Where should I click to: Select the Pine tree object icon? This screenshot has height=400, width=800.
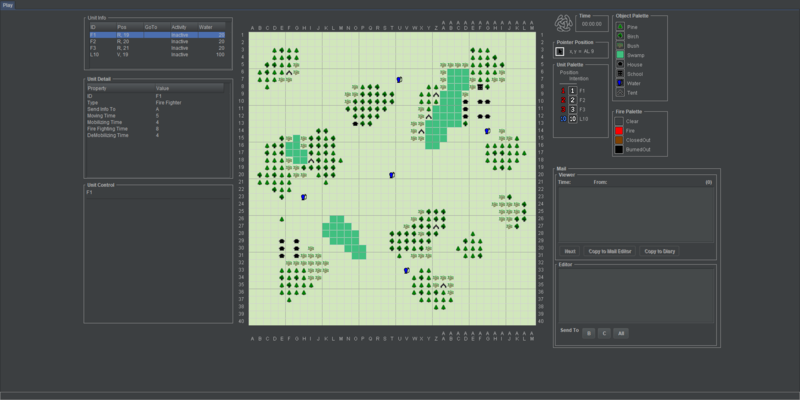620,27
